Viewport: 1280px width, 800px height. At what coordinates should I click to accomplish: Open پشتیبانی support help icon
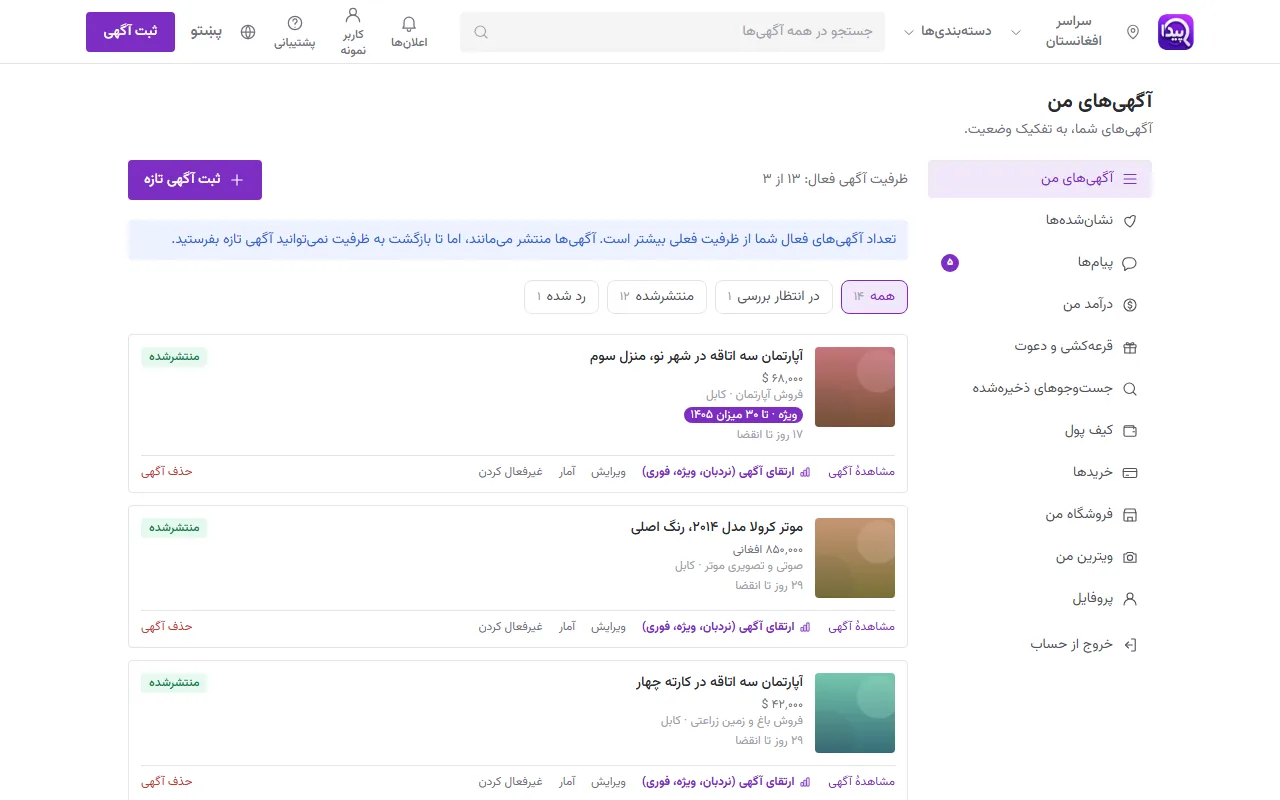[x=295, y=32]
